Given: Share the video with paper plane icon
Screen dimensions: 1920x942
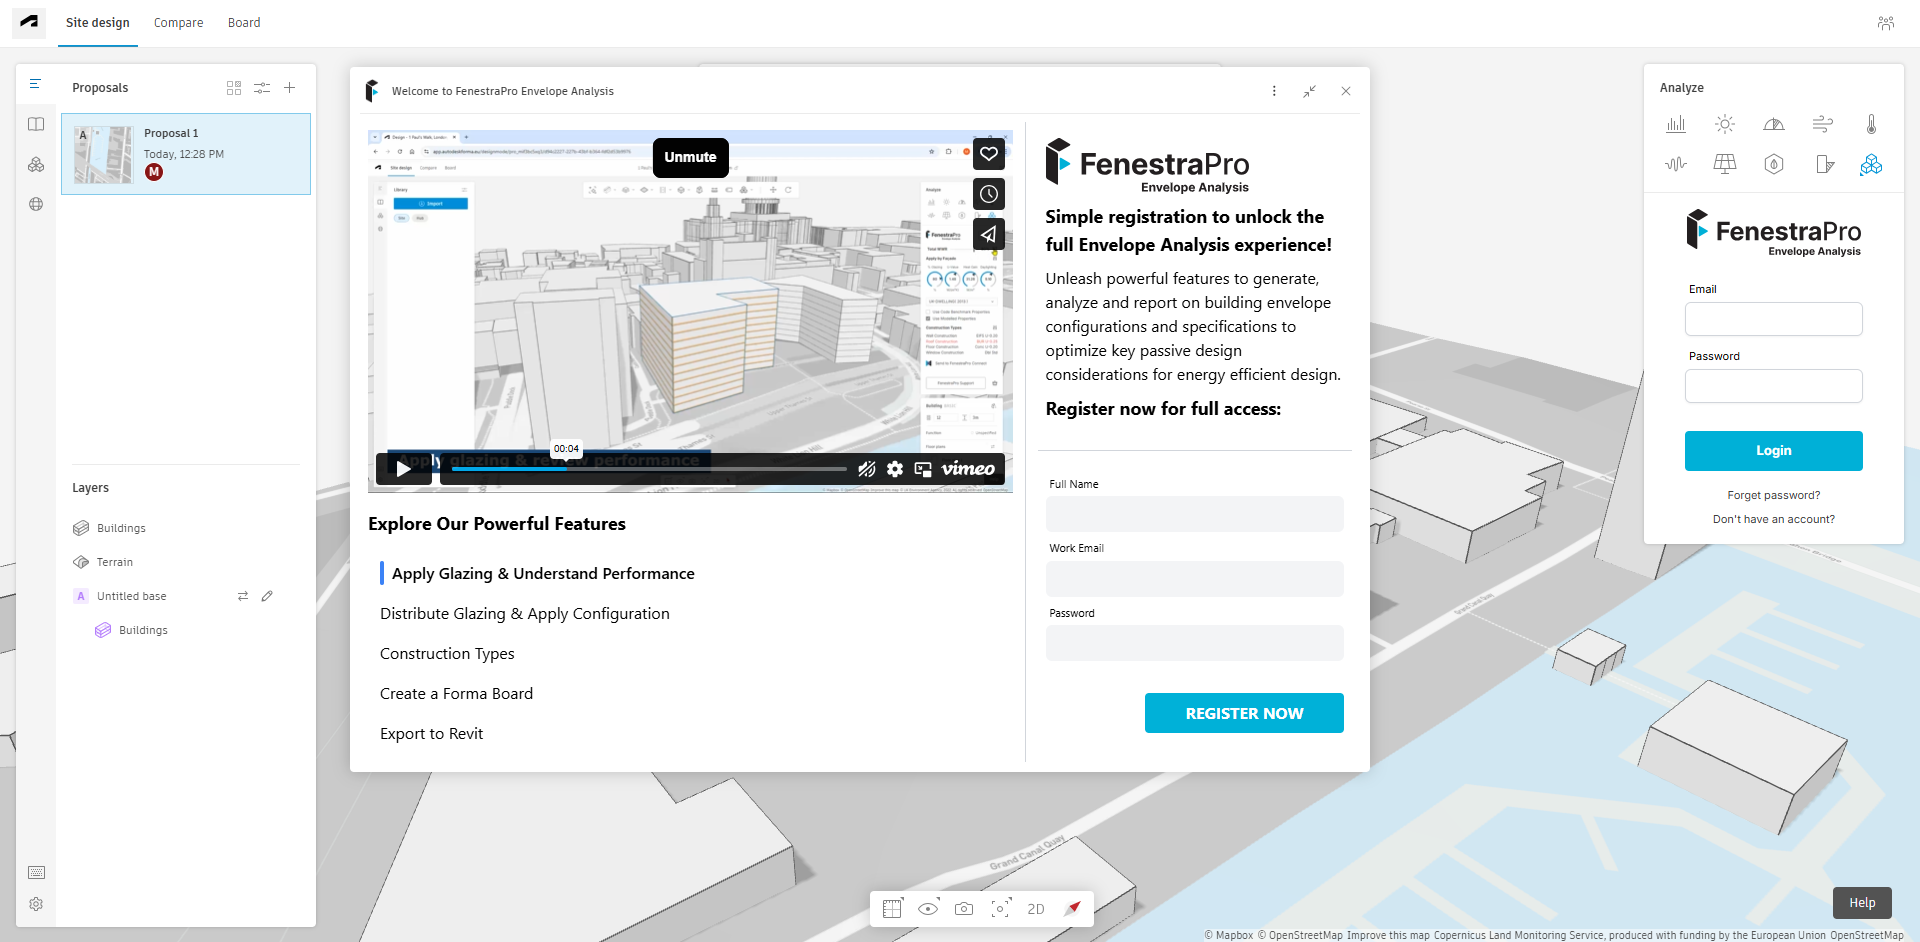Looking at the screenshot, I should click(x=989, y=234).
